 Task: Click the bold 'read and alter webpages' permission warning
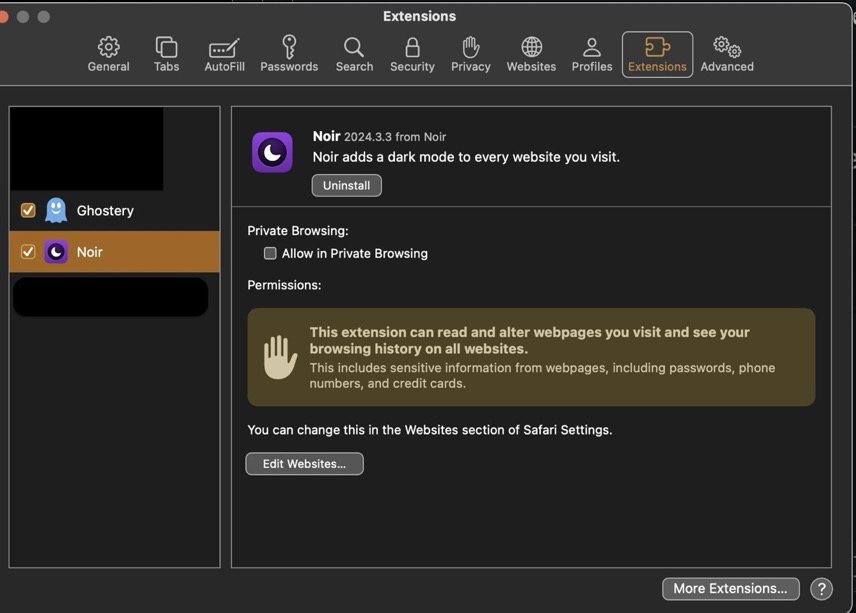pyautogui.click(x=530, y=341)
